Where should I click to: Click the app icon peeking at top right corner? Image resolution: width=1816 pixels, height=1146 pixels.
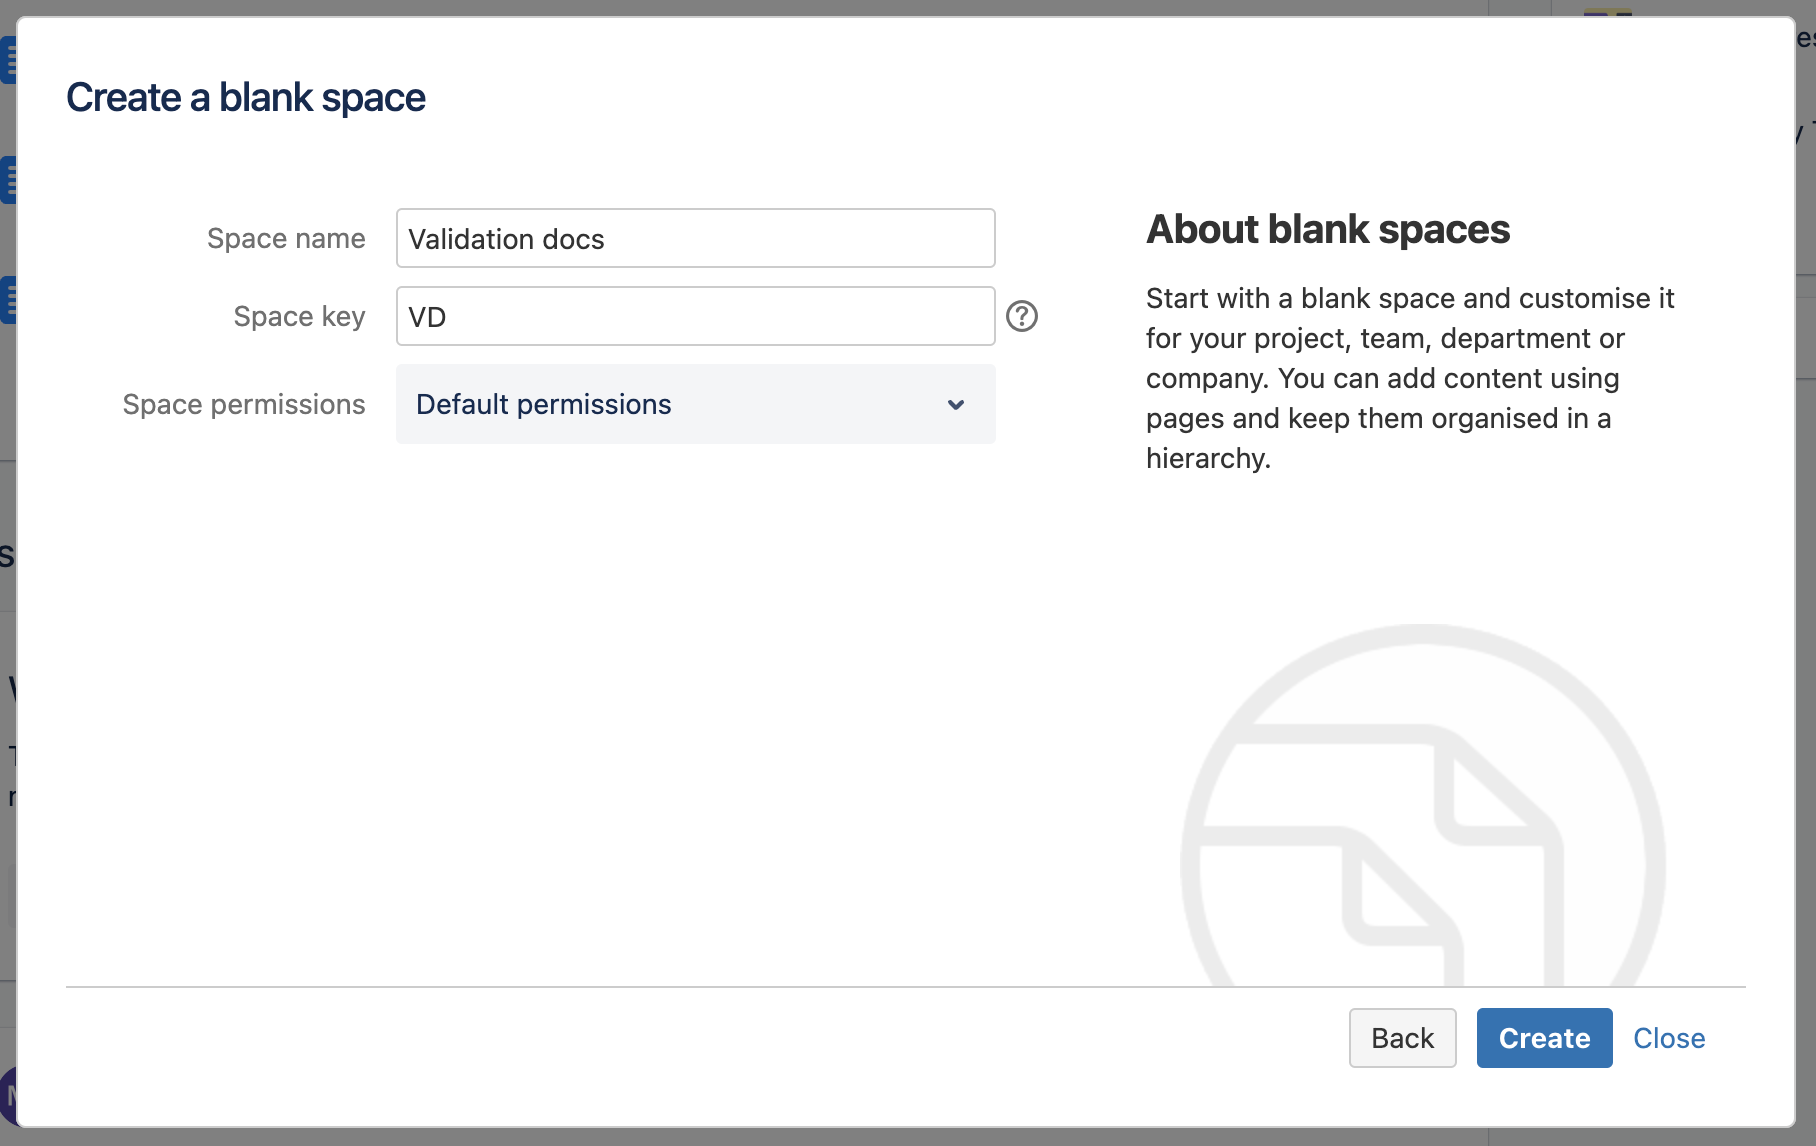[1606, 12]
